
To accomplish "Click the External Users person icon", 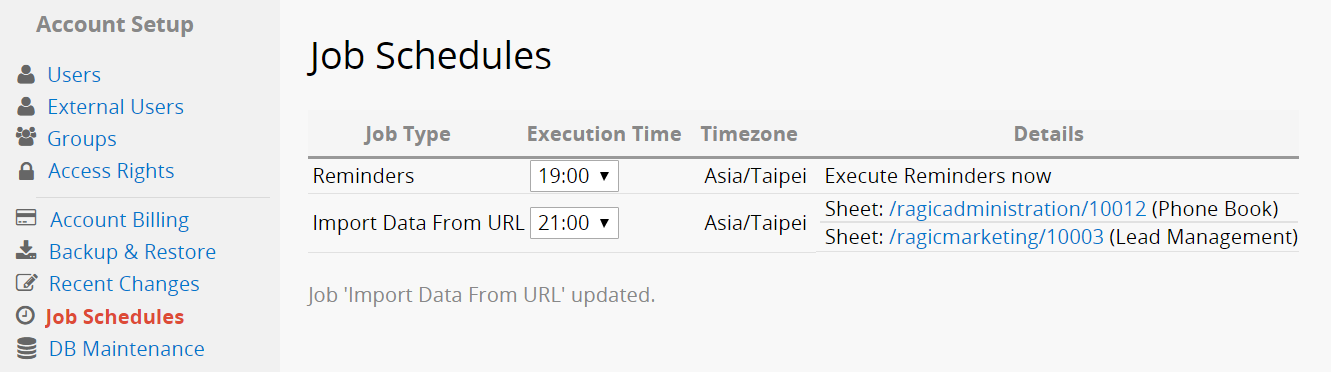I will coord(26,107).
